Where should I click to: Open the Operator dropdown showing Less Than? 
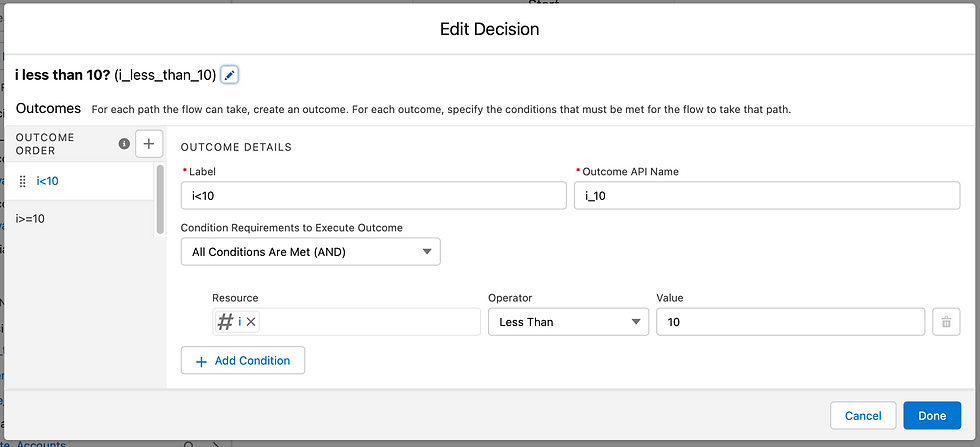568,322
